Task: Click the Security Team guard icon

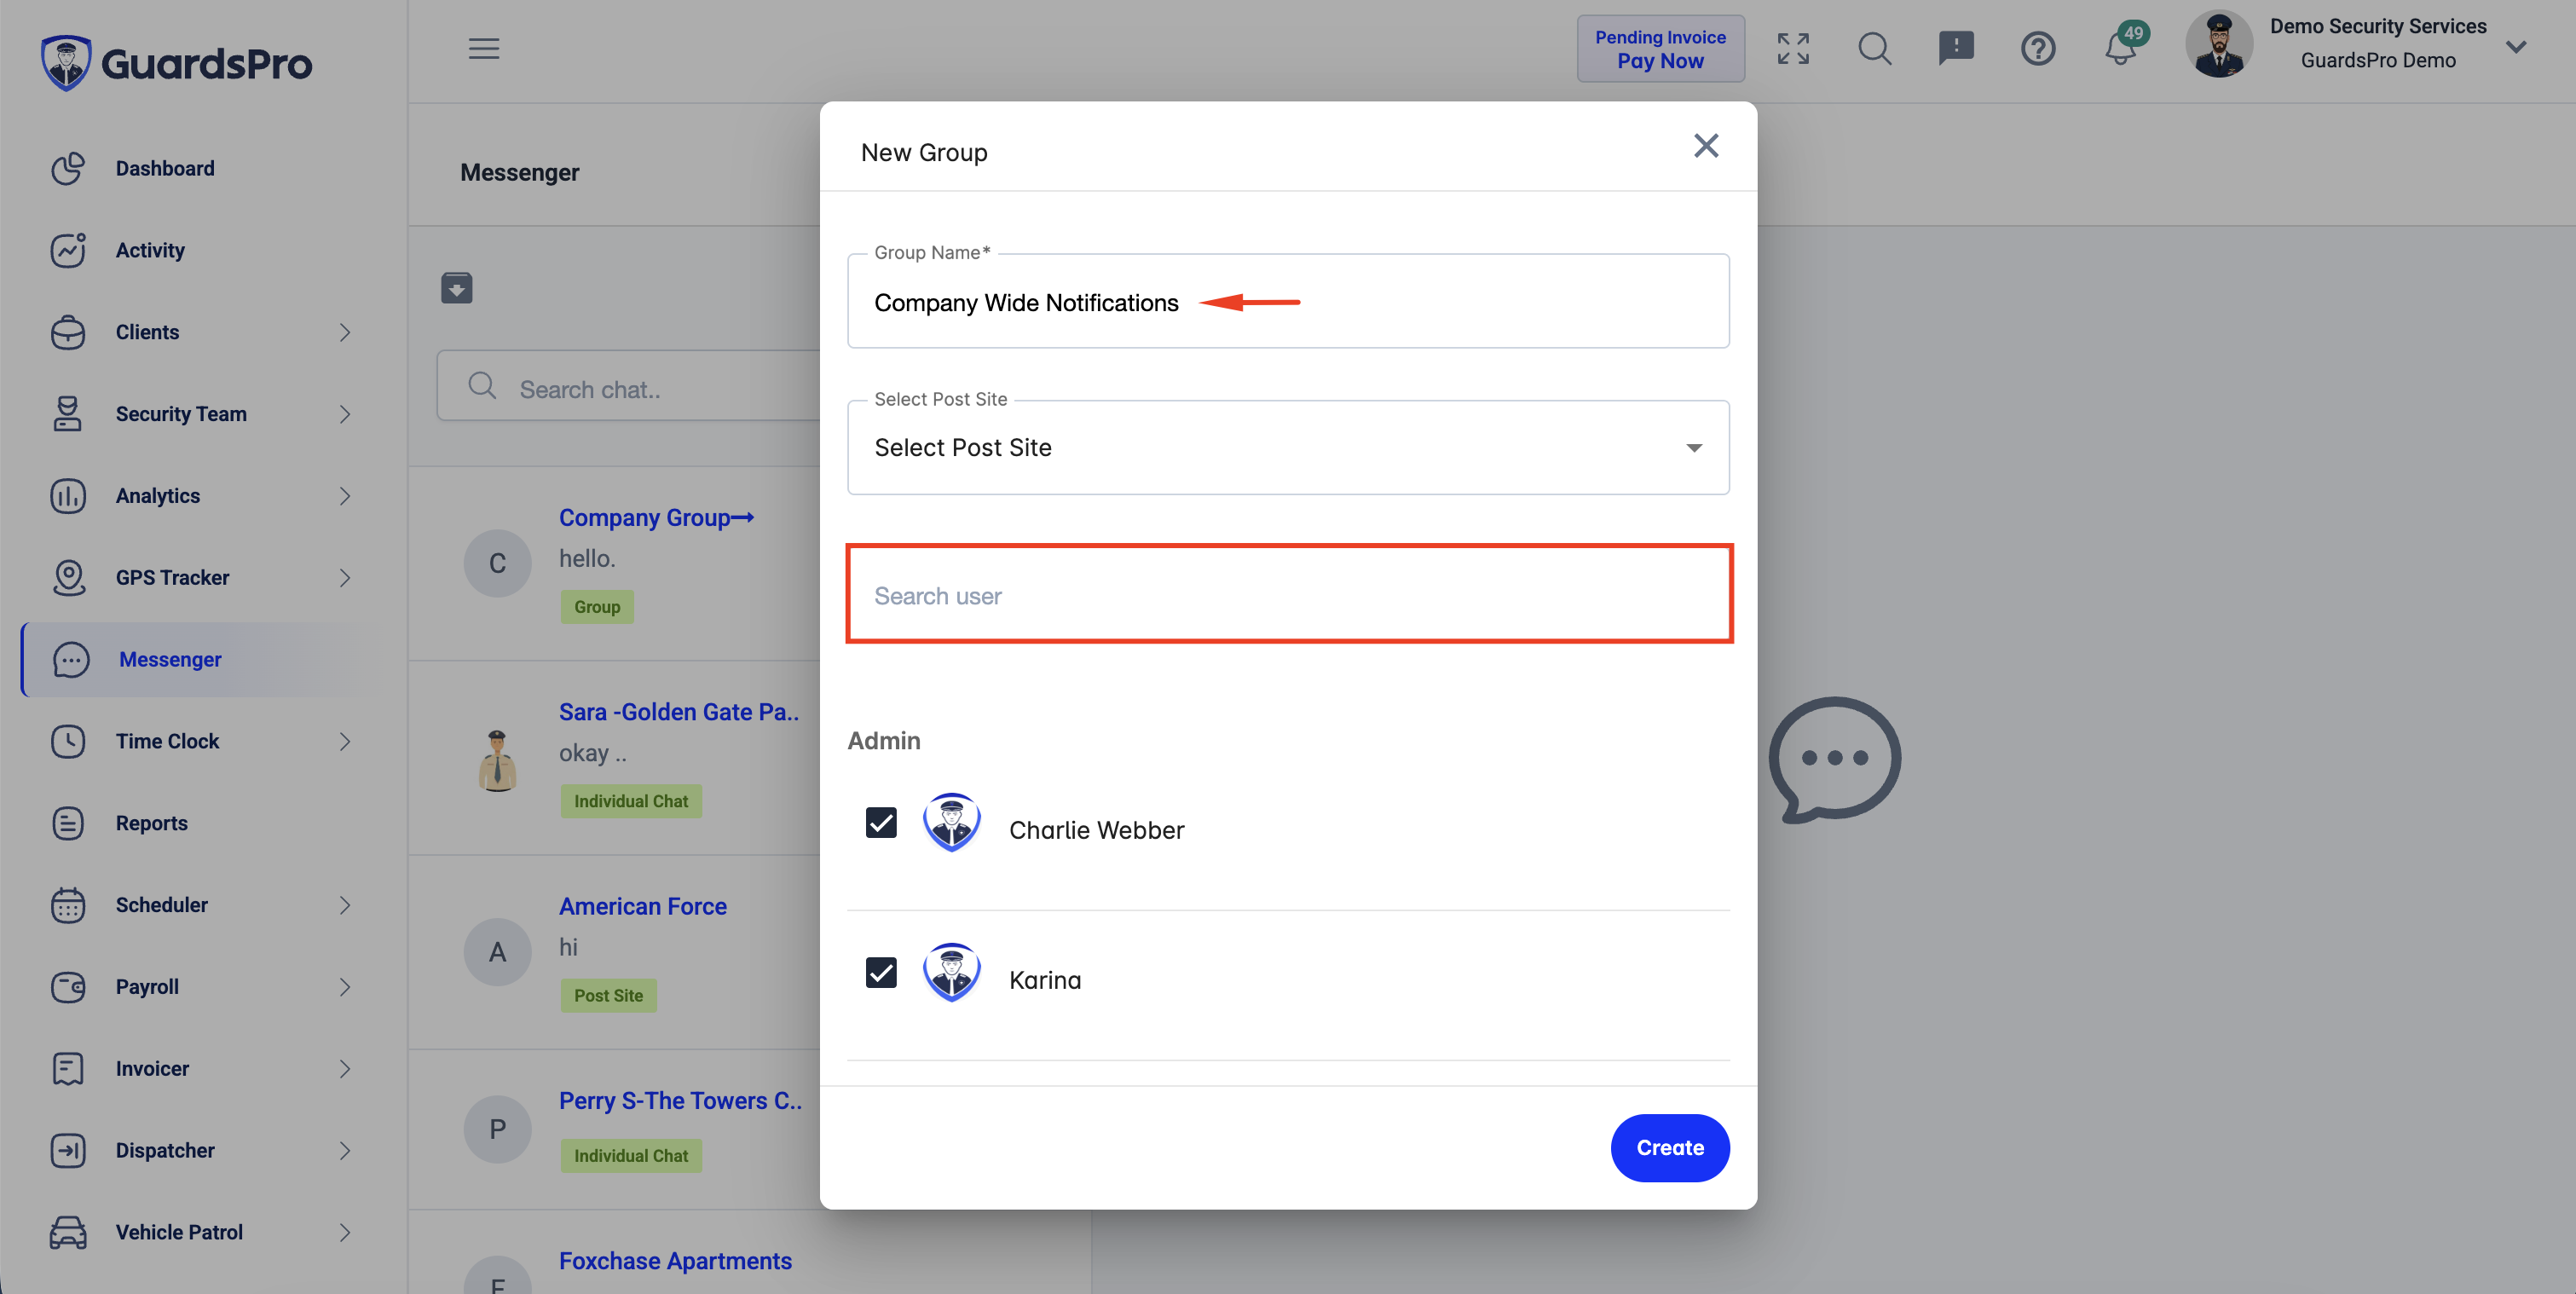Action: point(68,414)
